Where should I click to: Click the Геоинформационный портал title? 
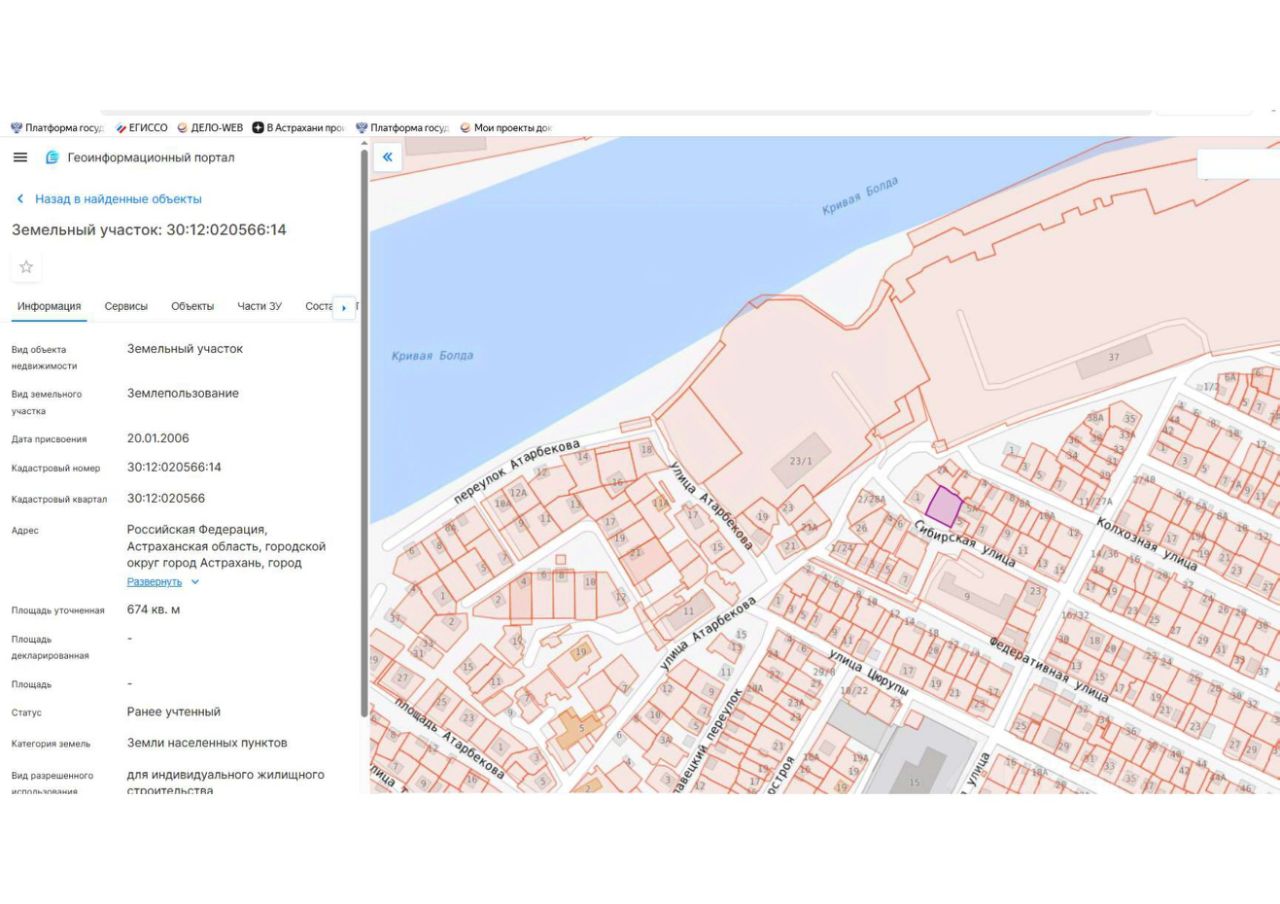pyautogui.click(x=151, y=158)
